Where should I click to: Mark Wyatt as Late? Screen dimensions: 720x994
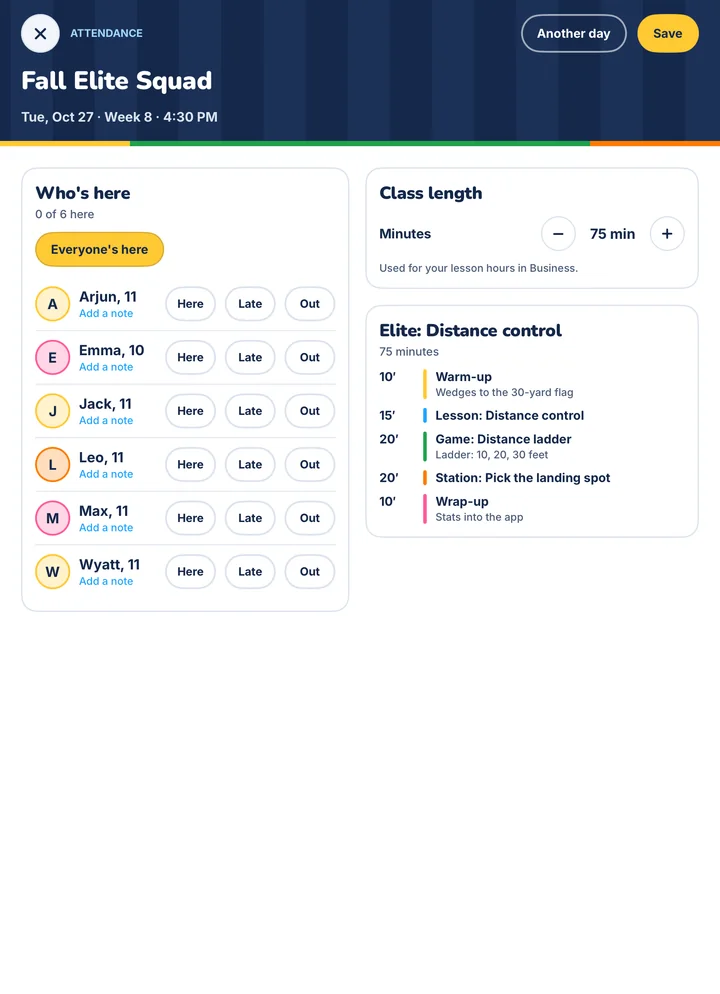(x=250, y=572)
